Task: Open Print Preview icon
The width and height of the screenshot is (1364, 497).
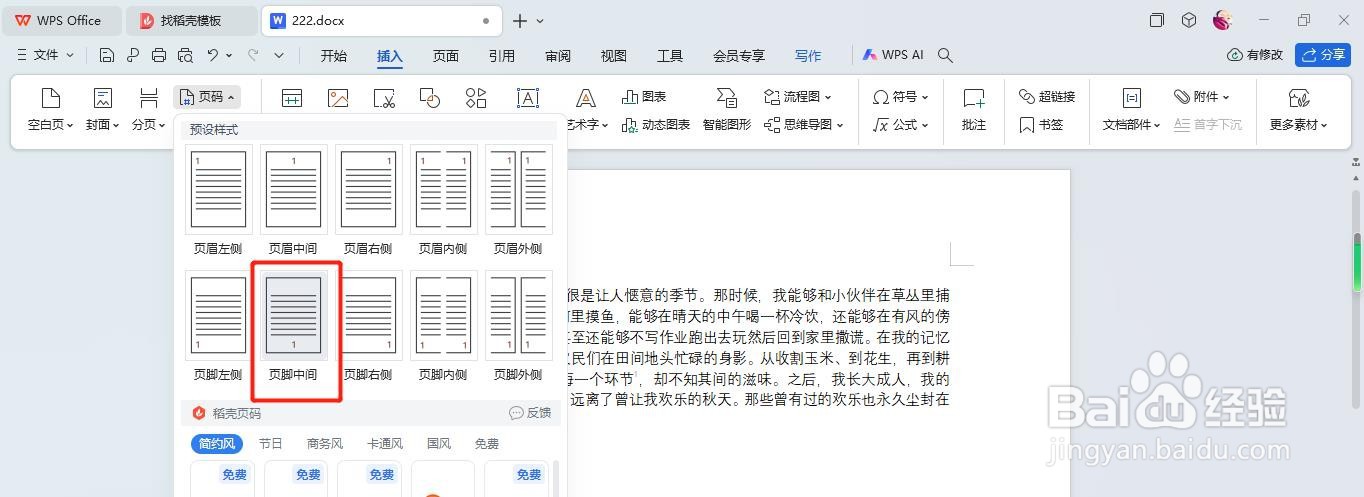Action: (185, 55)
